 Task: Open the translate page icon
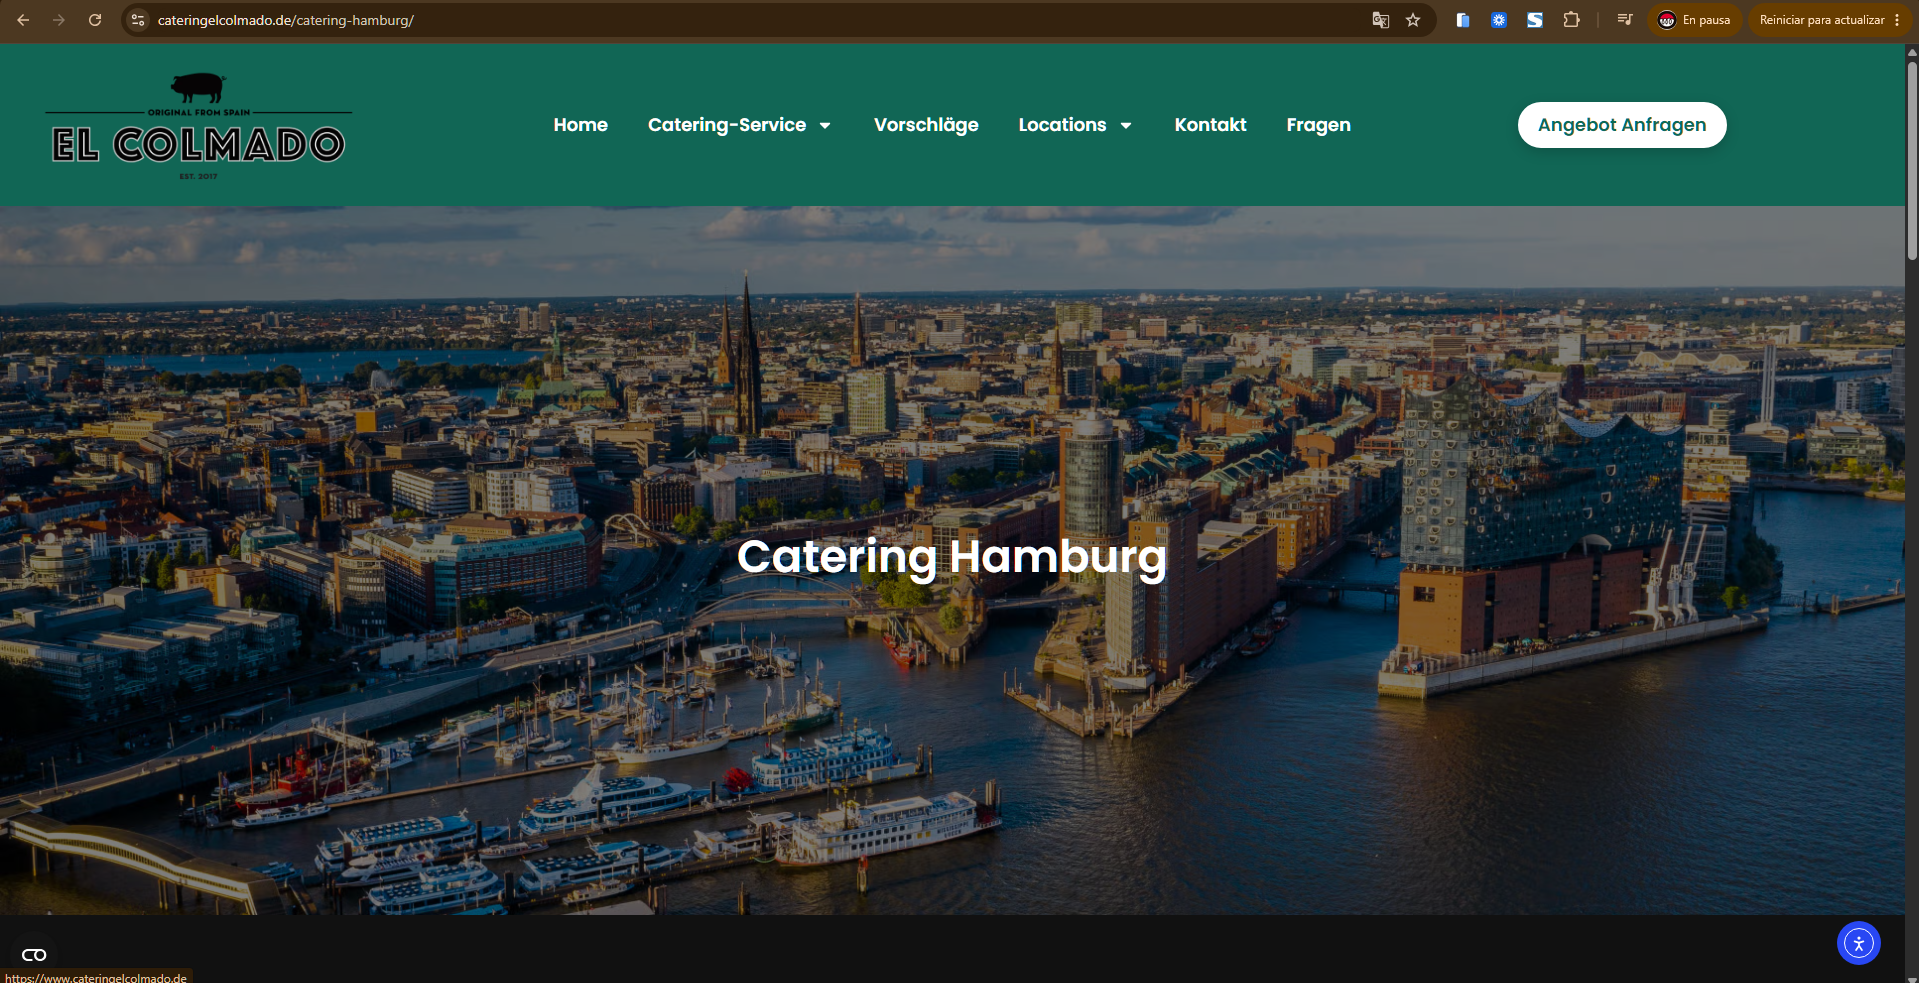[x=1380, y=20]
